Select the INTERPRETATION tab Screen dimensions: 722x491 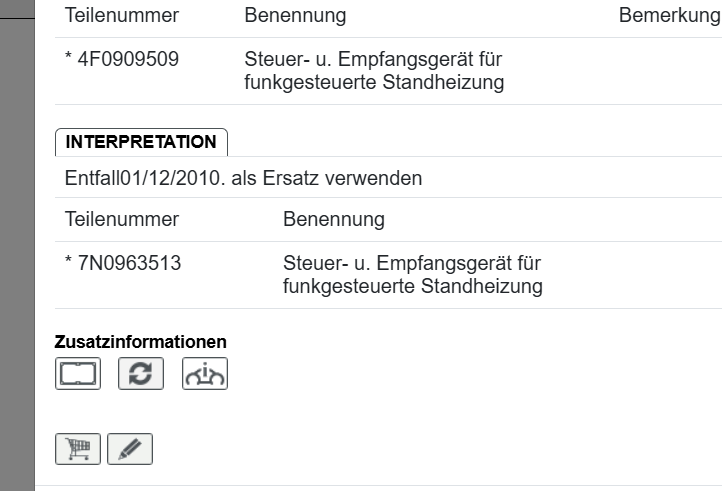point(141,142)
